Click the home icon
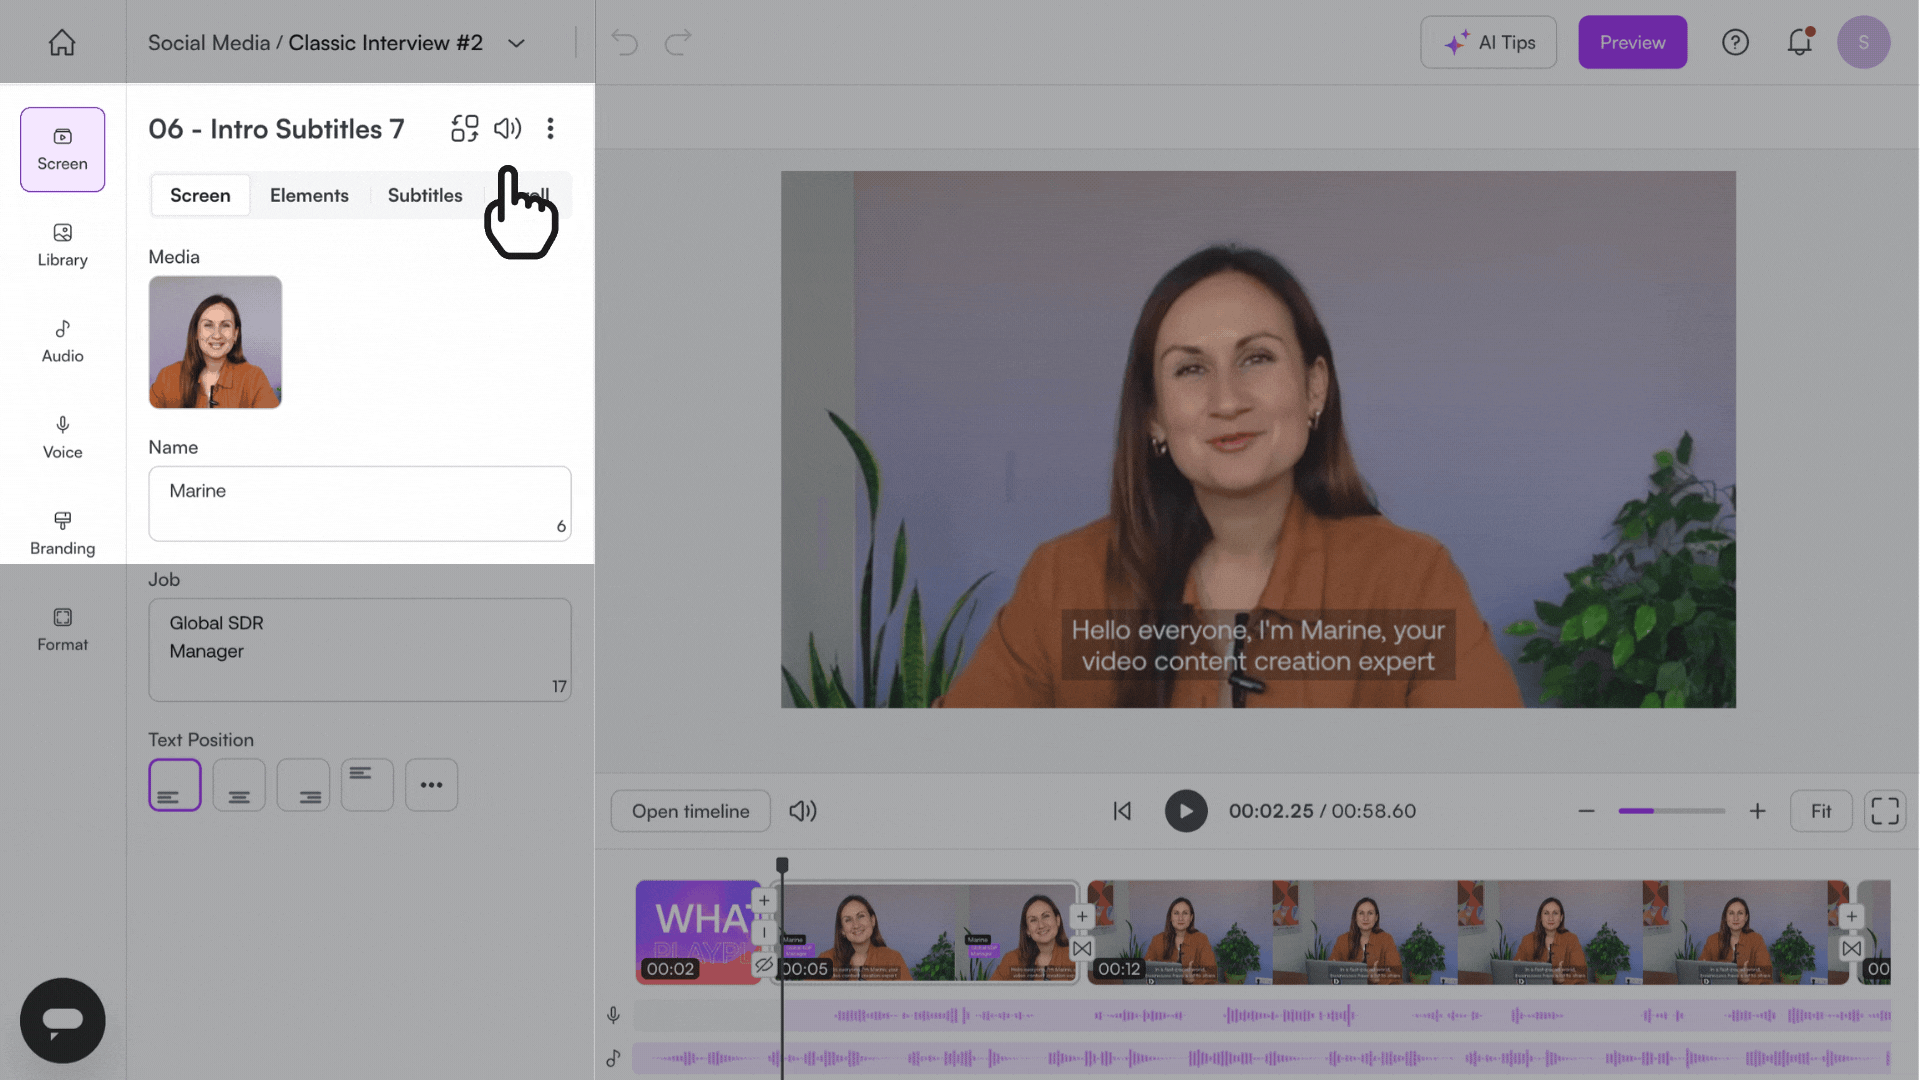 point(62,42)
